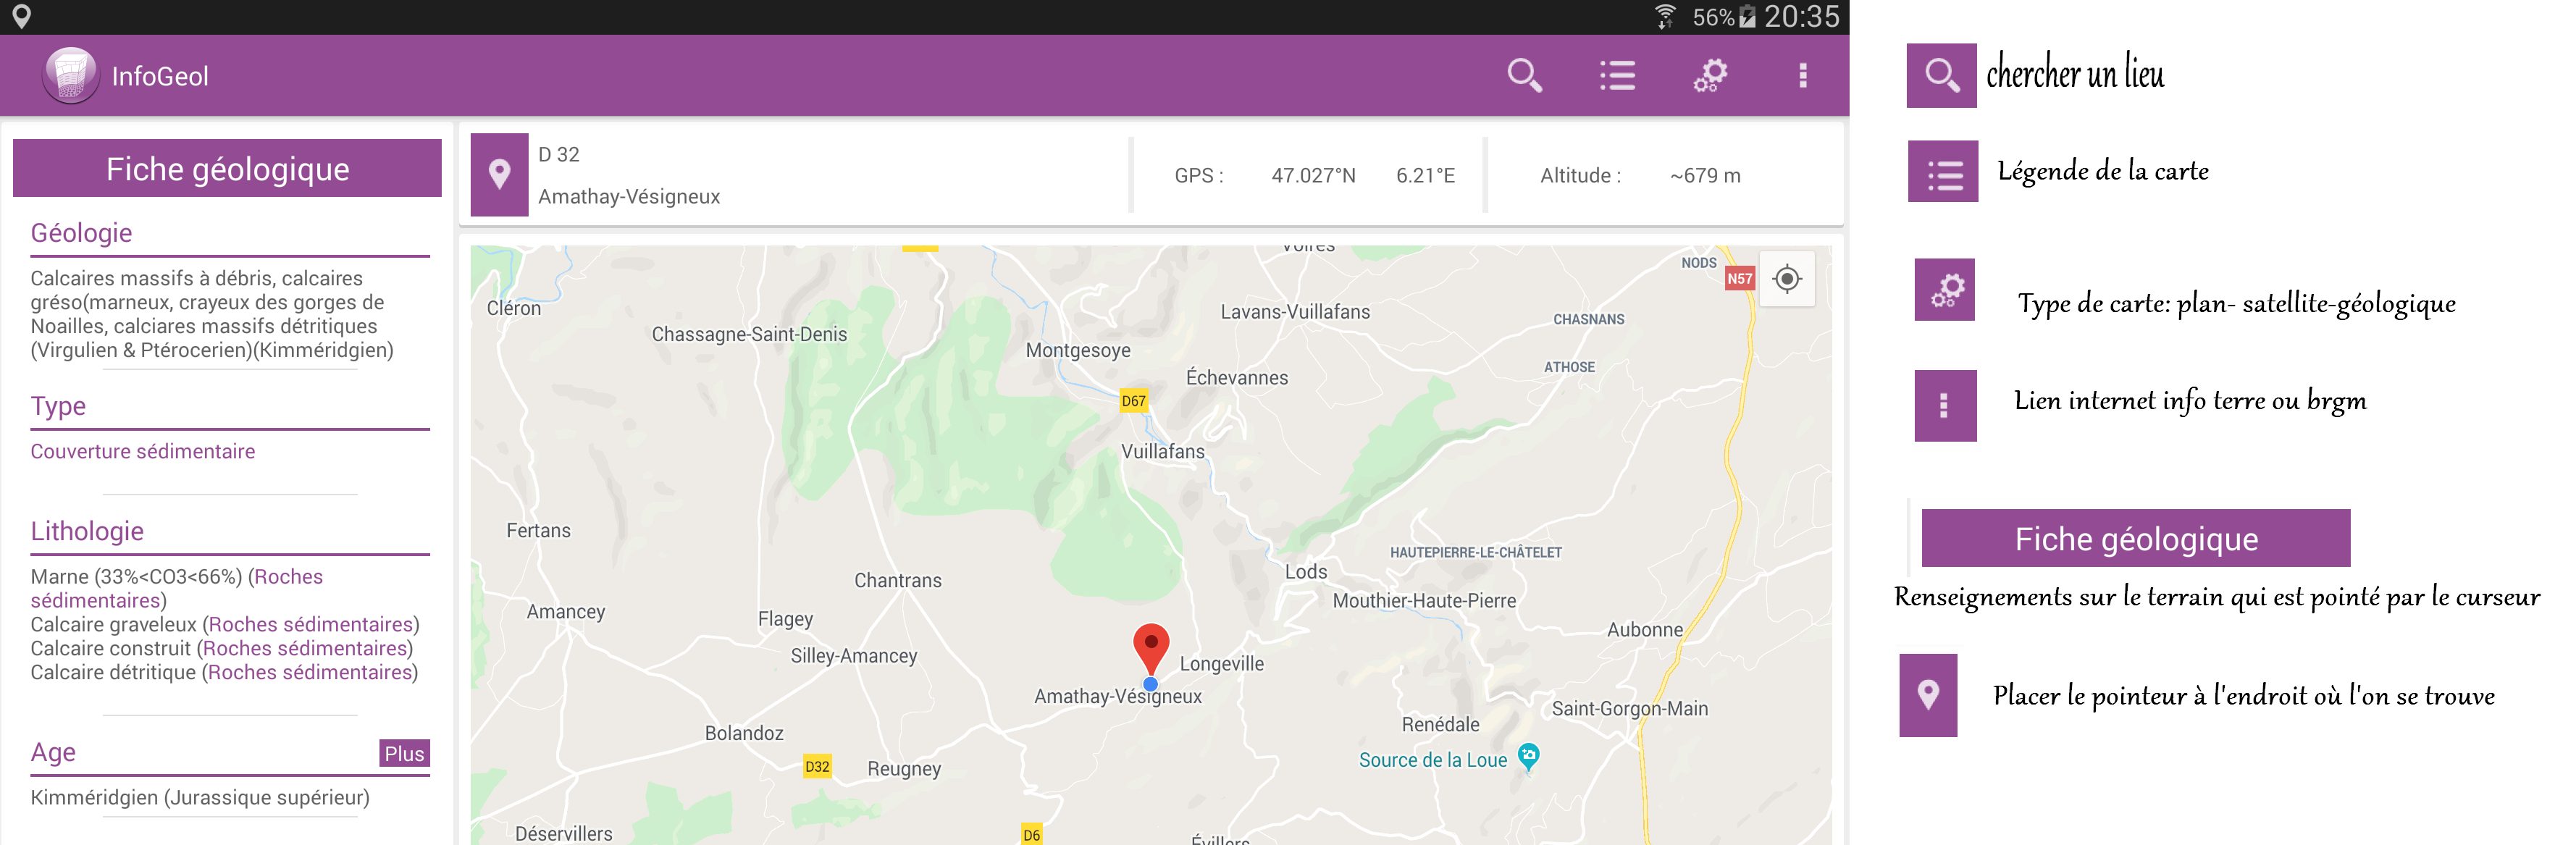Screen dimensions: 2576x845
Task: Tap the N57 road shield
Action: pyautogui.click(x=1739, y=279)
